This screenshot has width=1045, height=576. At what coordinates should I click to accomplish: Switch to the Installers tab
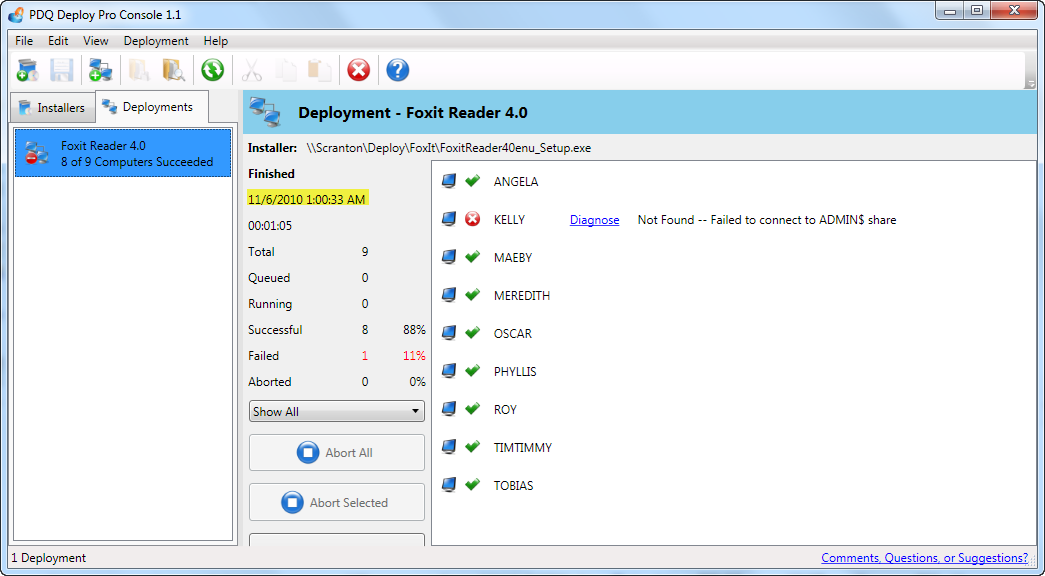[53, 108]
